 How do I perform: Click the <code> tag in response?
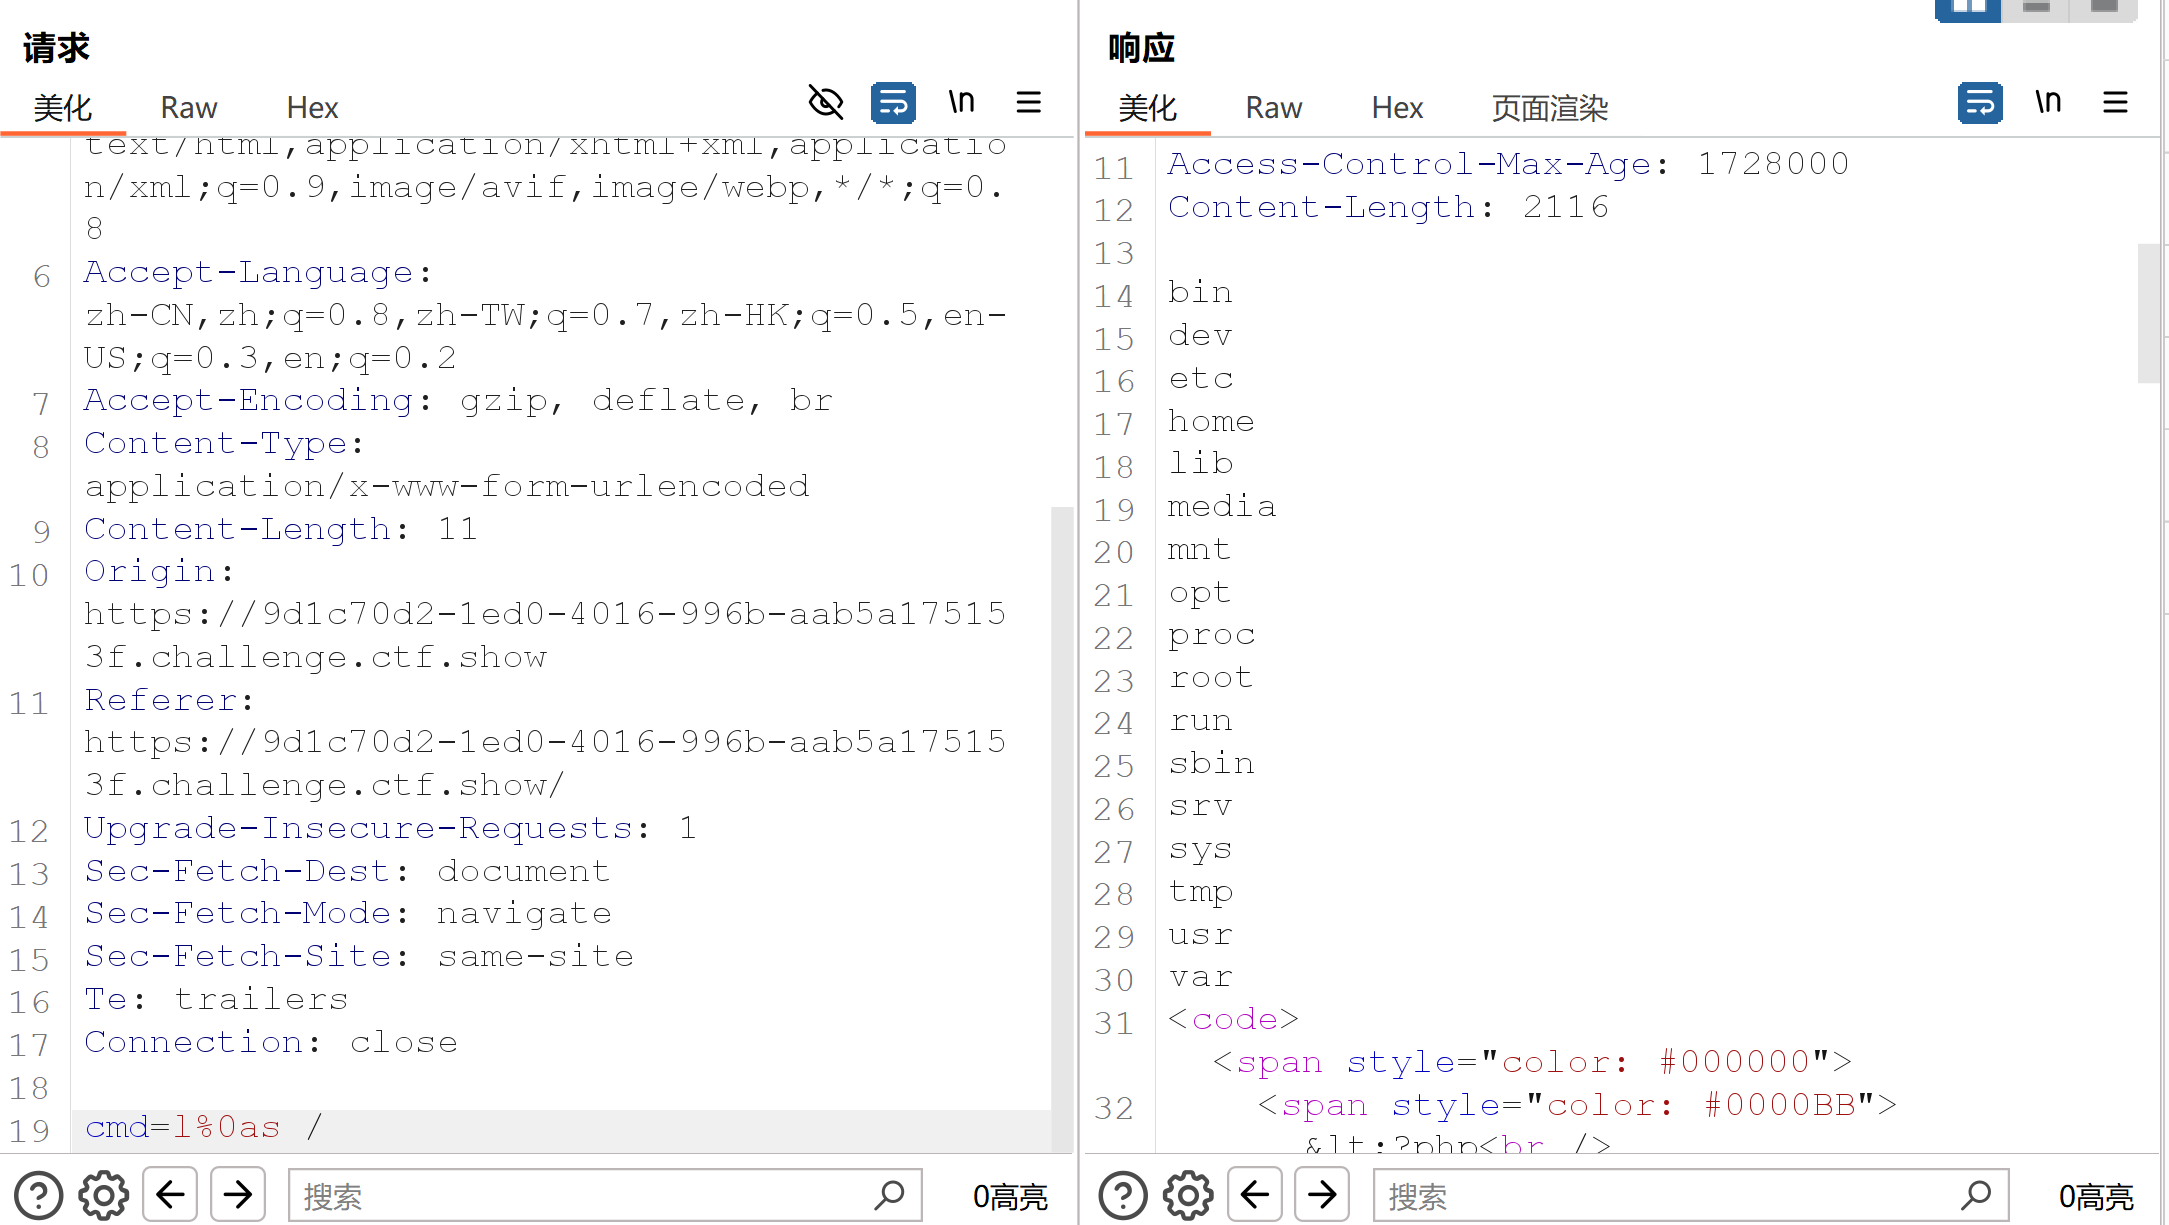pyautogui.click(x=1234, y=1019)
